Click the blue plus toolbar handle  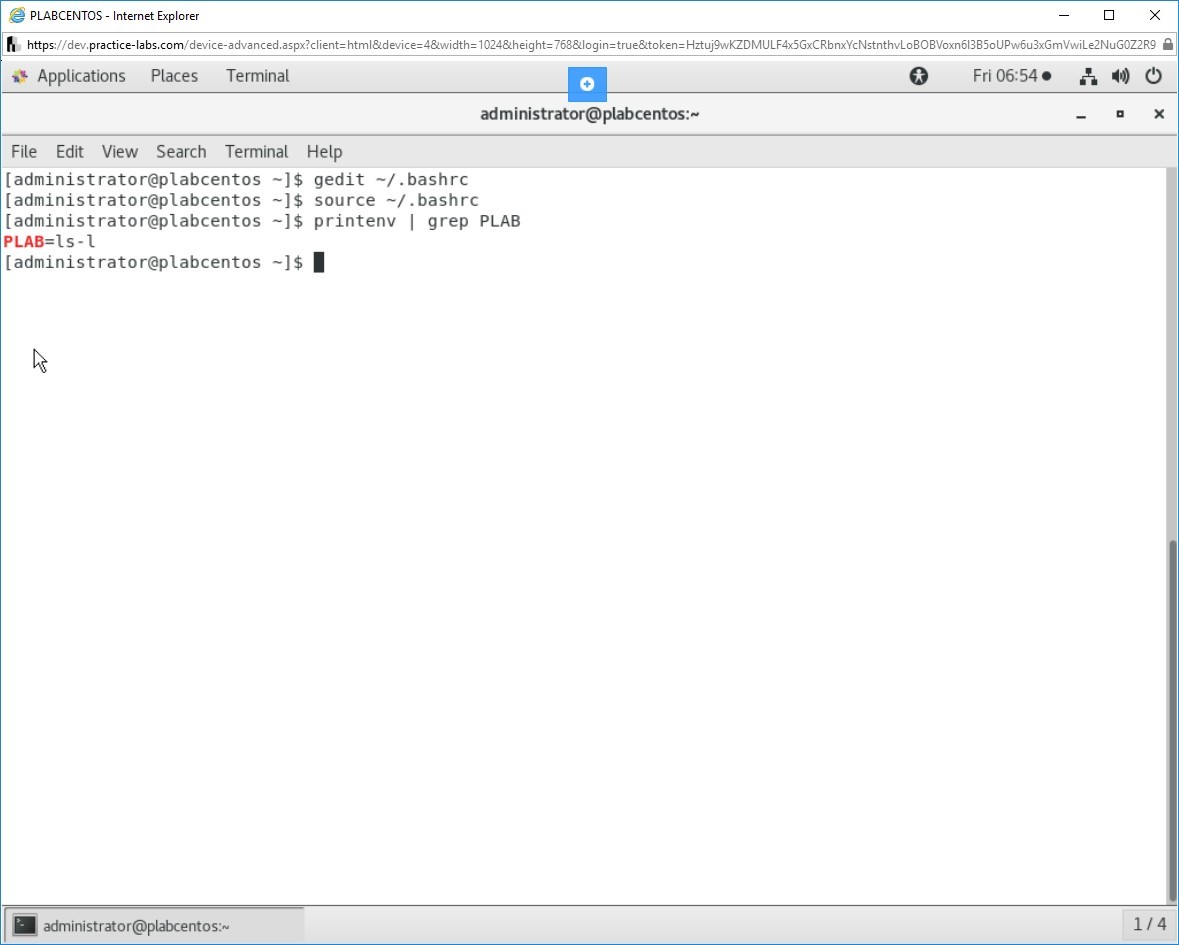(587, 84)
